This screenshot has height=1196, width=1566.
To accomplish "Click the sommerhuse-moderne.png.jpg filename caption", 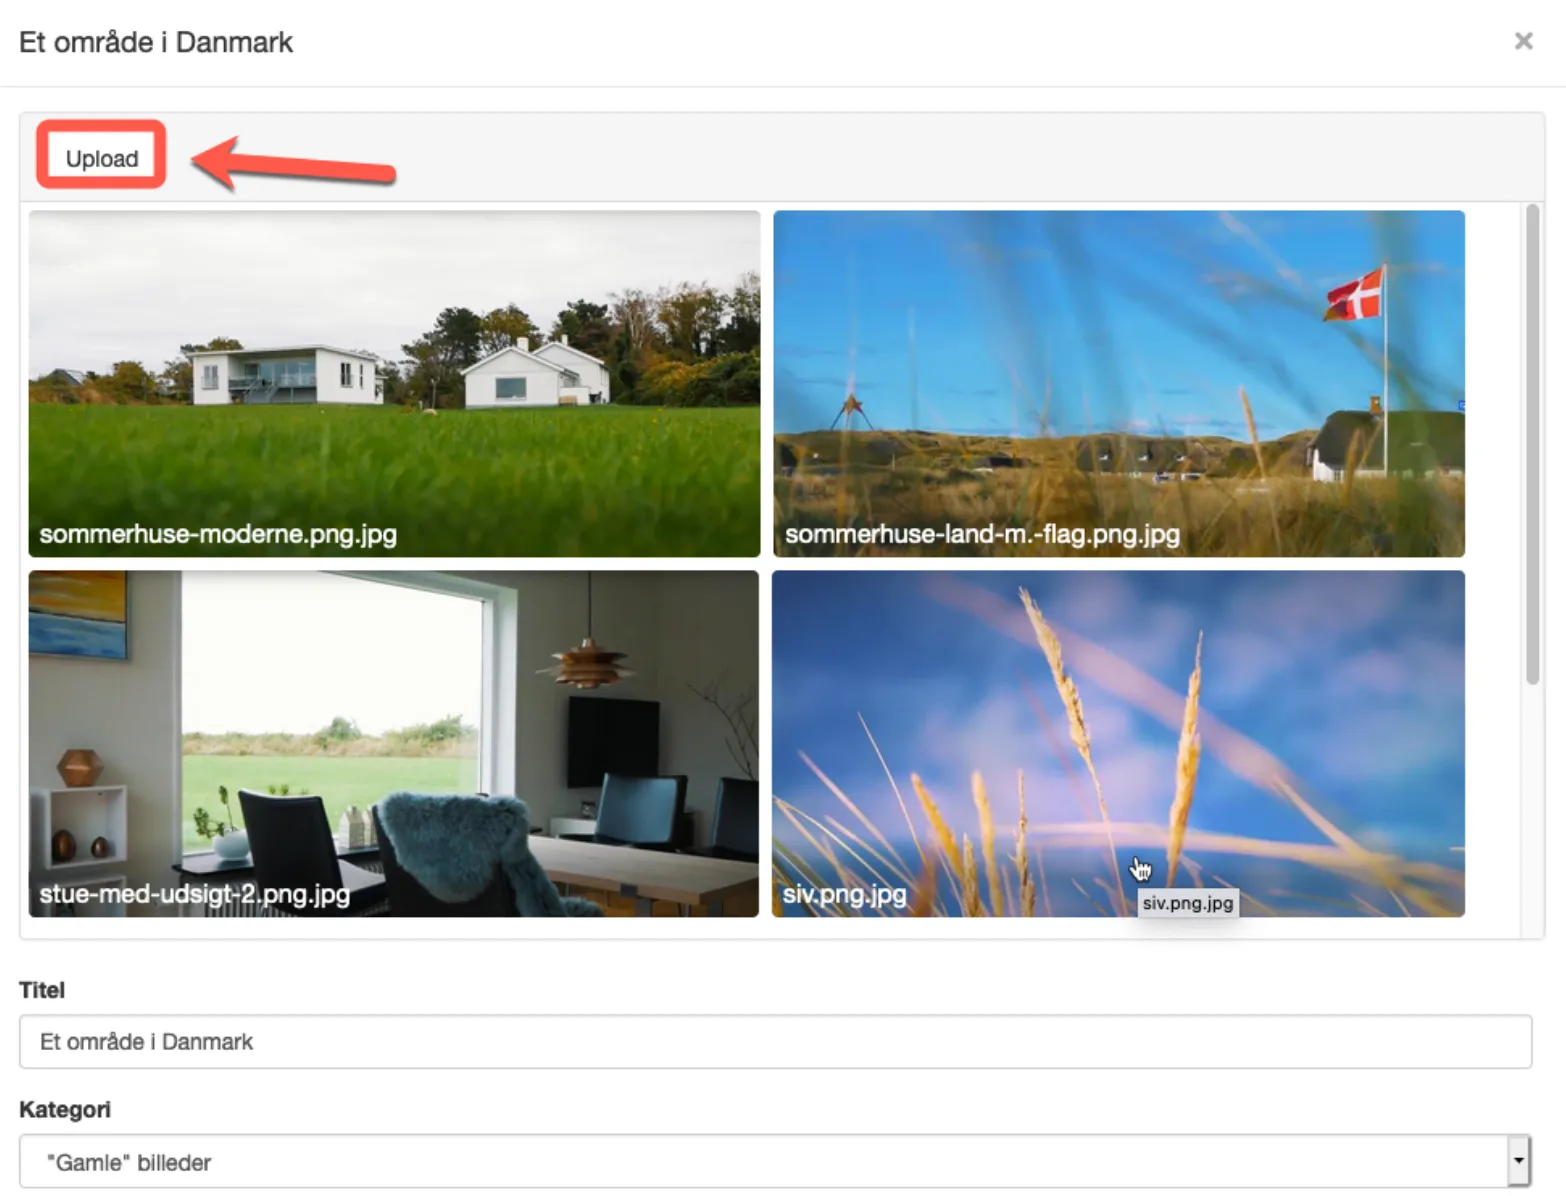I will point(218,534).
